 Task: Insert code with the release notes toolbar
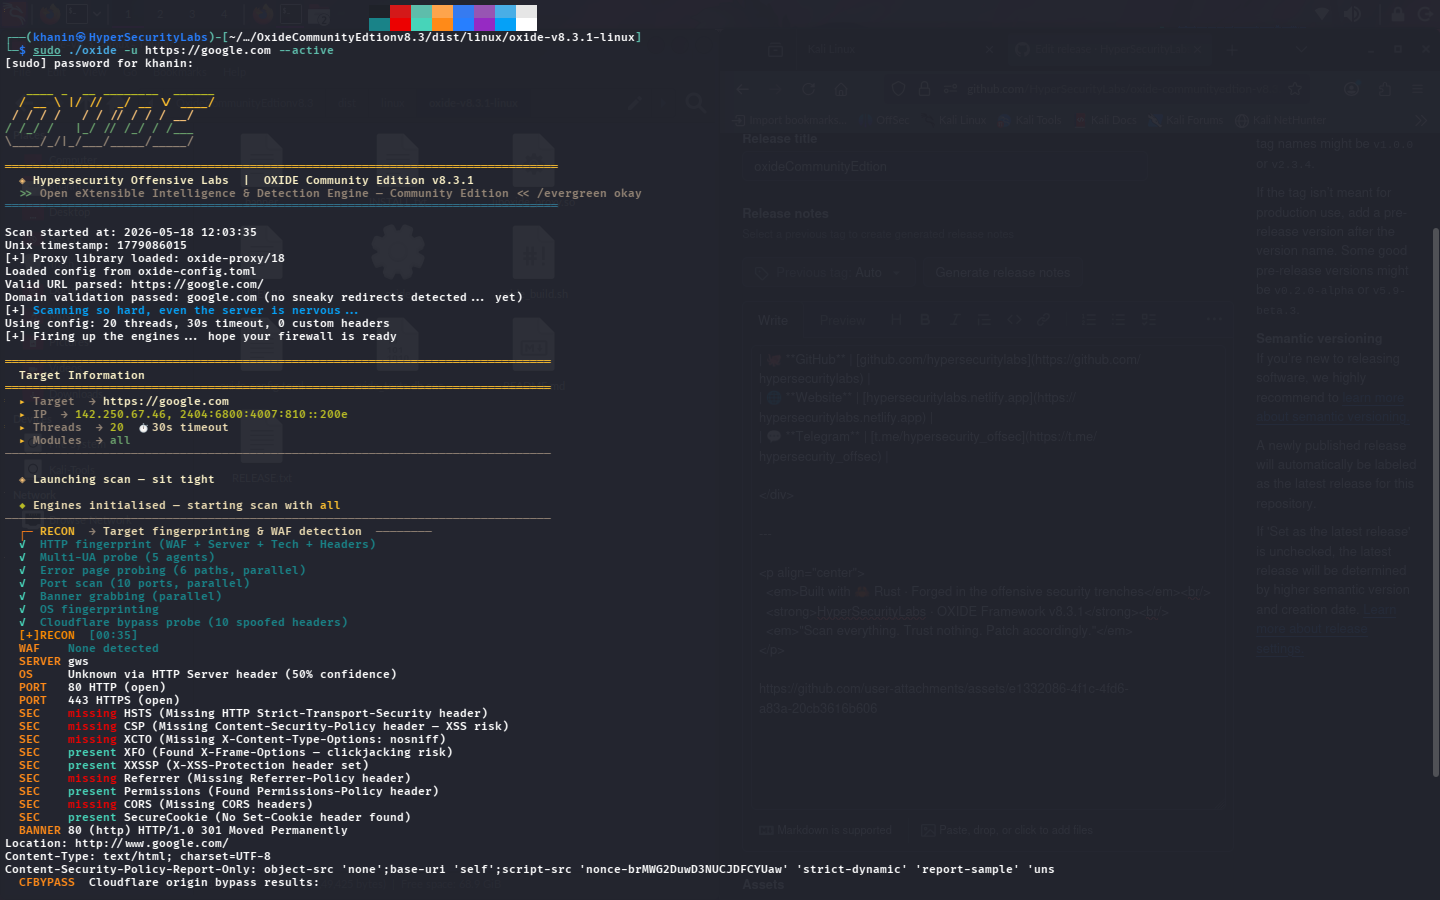click(x=1015, y=320)
